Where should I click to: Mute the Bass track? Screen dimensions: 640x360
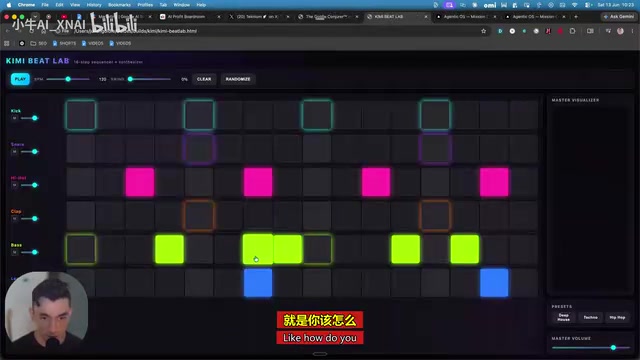[15, 252]
